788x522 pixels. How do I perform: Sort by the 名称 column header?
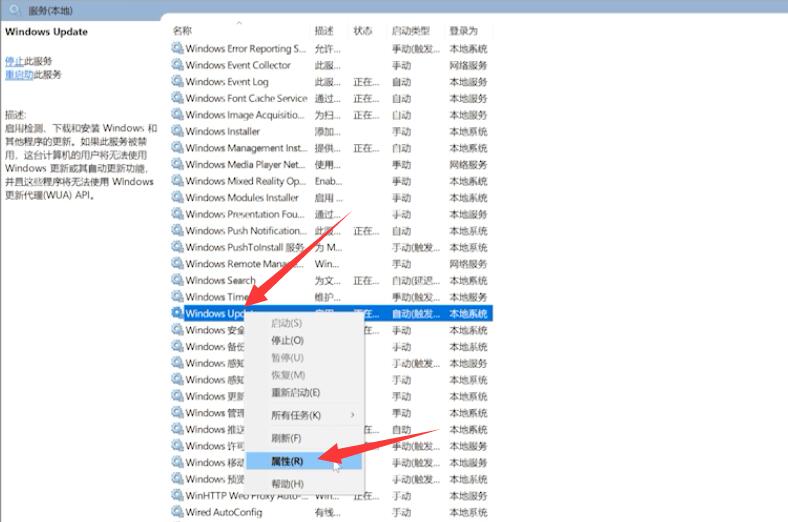[x=182, y=31]
